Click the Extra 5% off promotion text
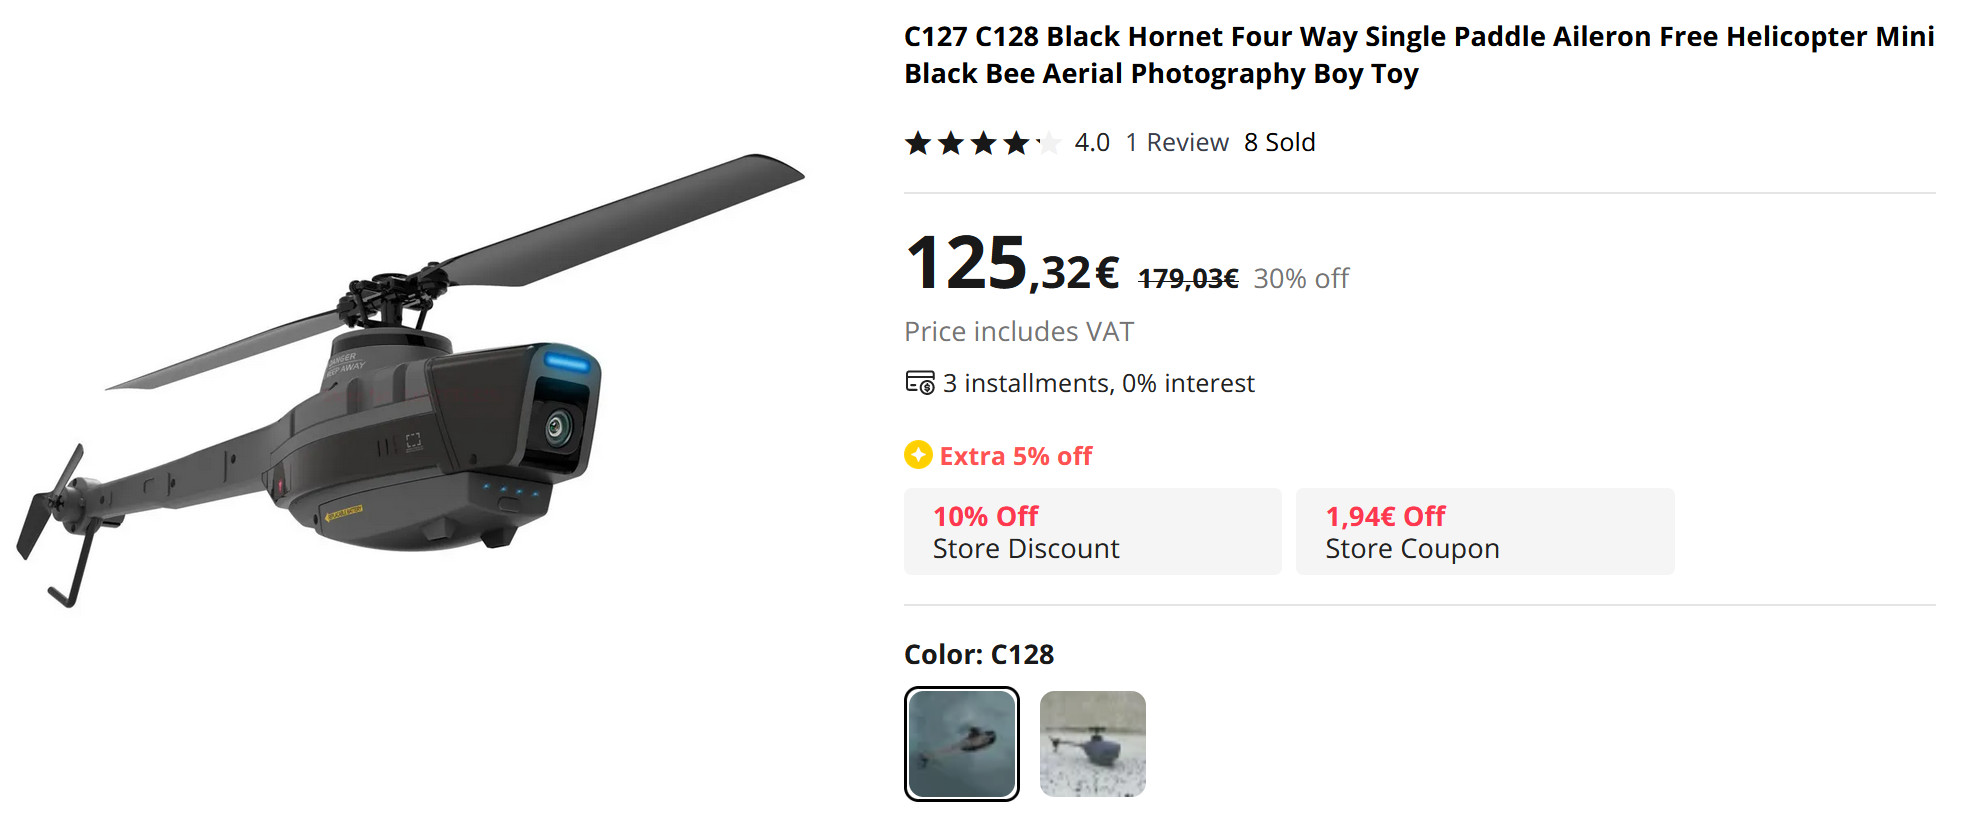Image resolution: width=1963 pixels, height=815 pixels. [x=1015, y=457]
